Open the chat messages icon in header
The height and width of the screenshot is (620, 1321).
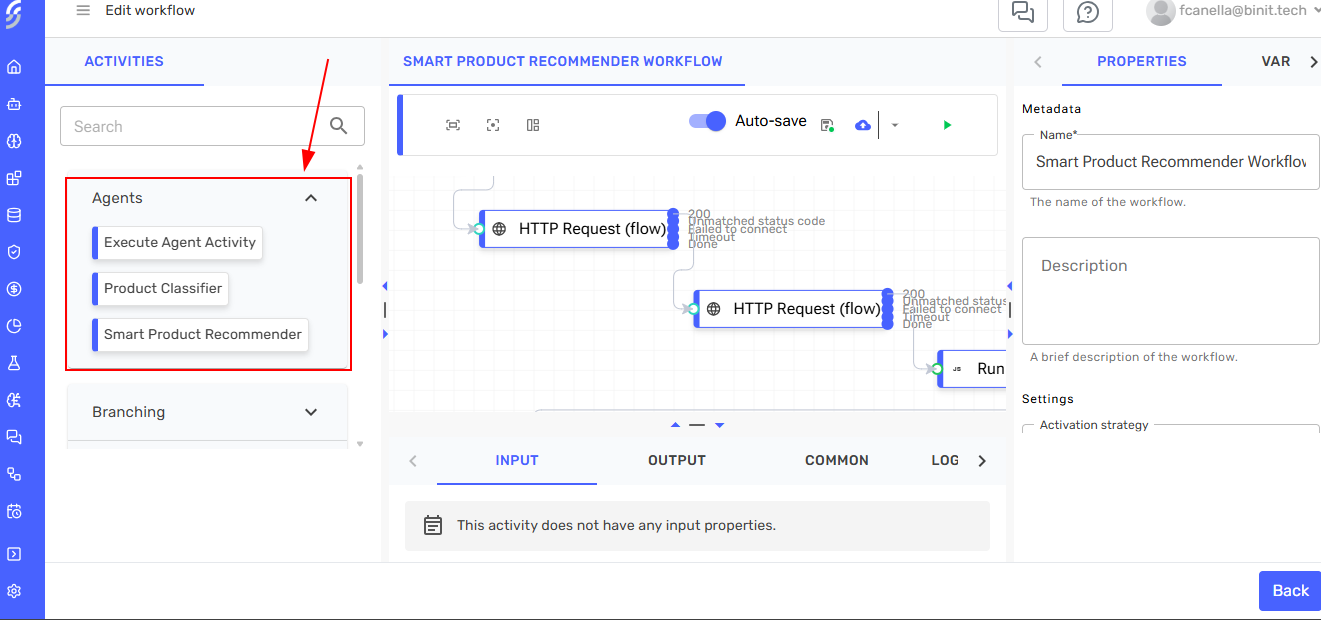tap(1022, 12)
